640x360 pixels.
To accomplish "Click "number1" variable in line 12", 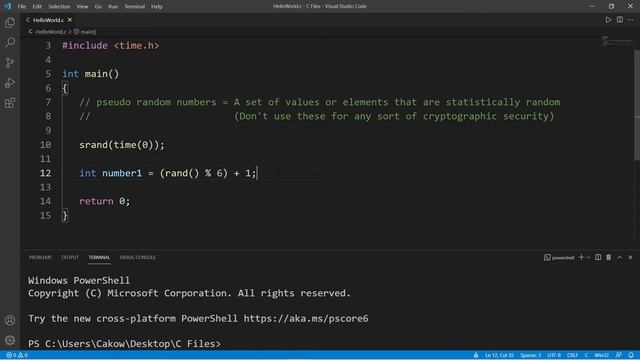I will click(122, 173).
